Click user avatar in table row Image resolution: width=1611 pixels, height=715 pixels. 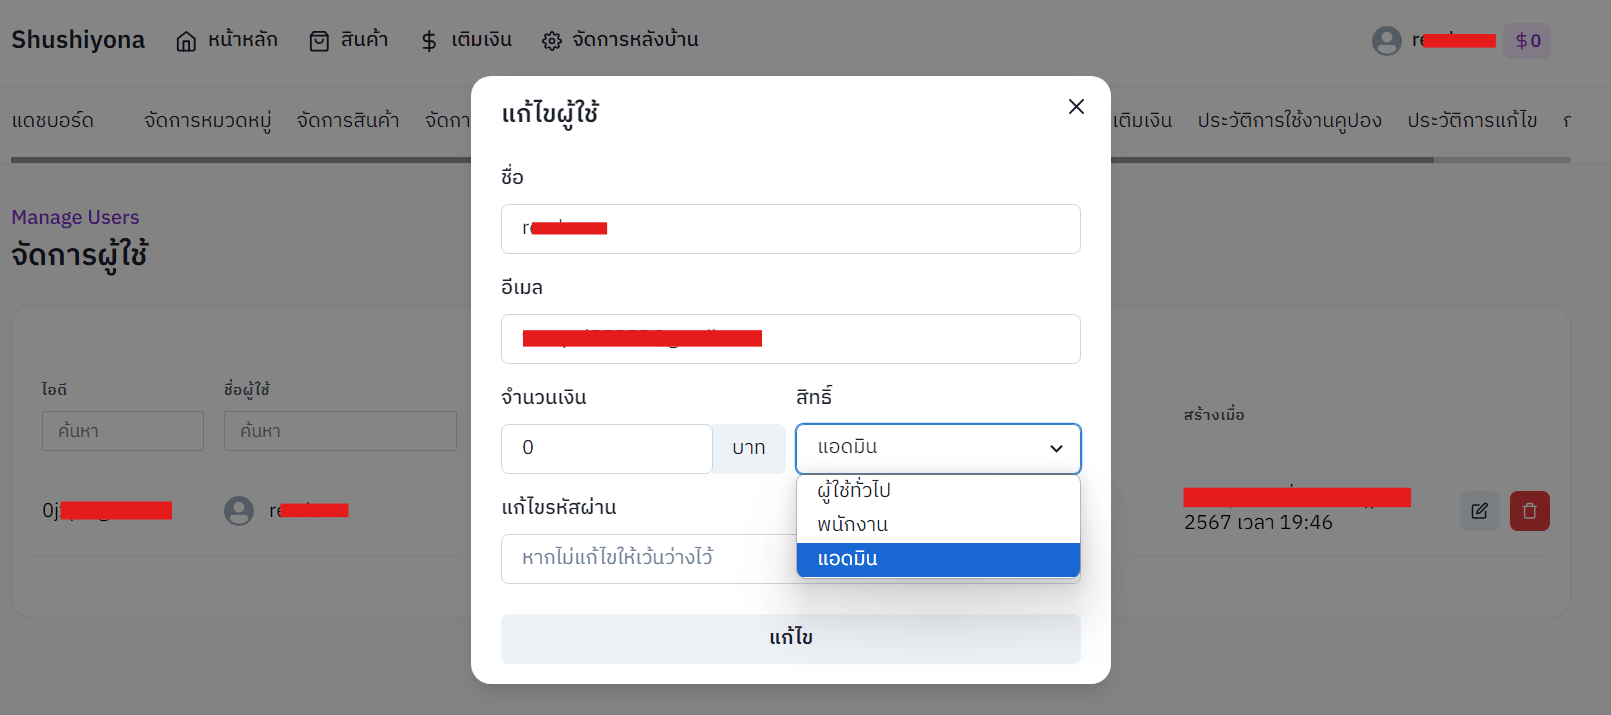(x=239, y=511)
